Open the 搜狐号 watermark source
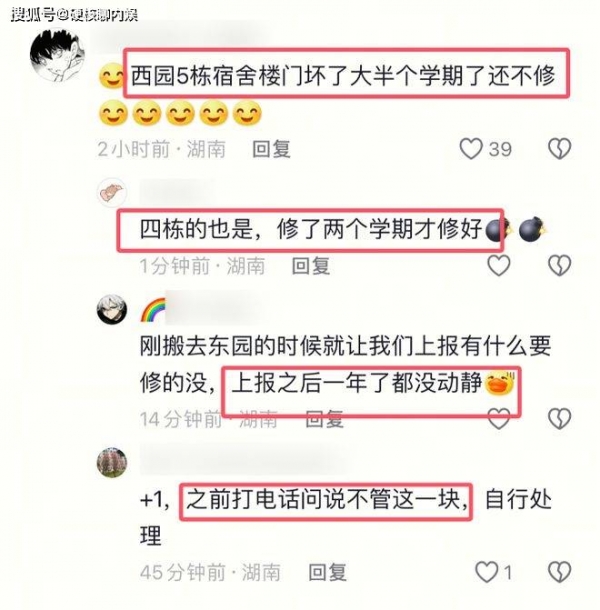 click(x=74, y=15)
